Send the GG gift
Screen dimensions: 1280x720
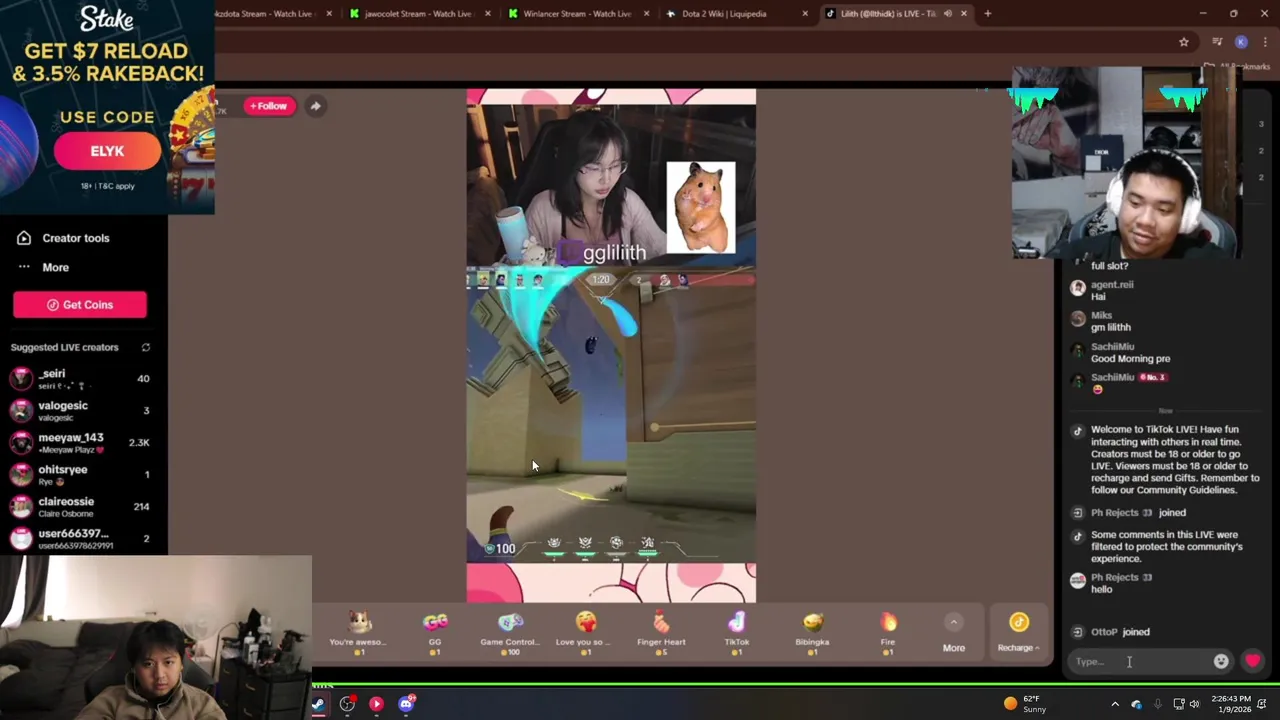click(435, 633)
